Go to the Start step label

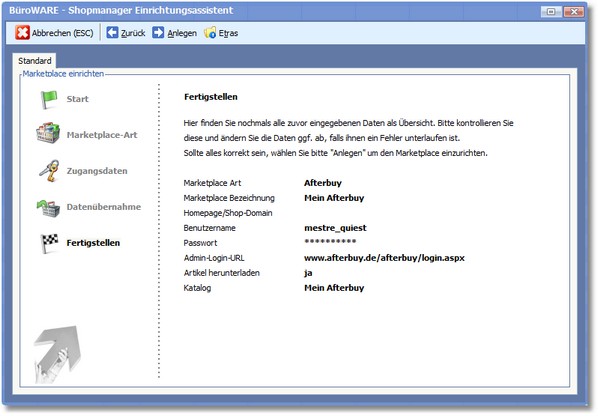[x=77, y=99]
